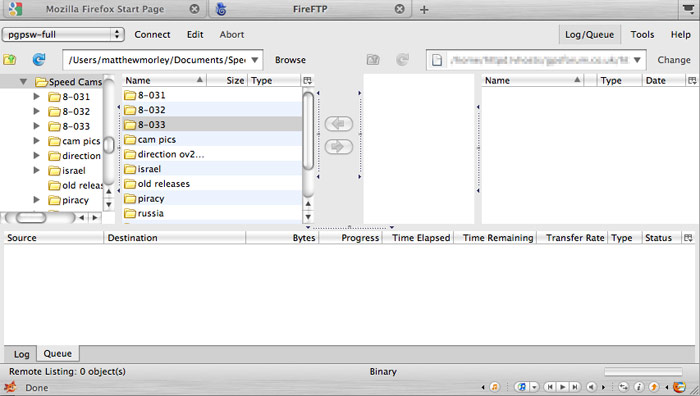Refresh the local directory listing

(x=39, y=59)
